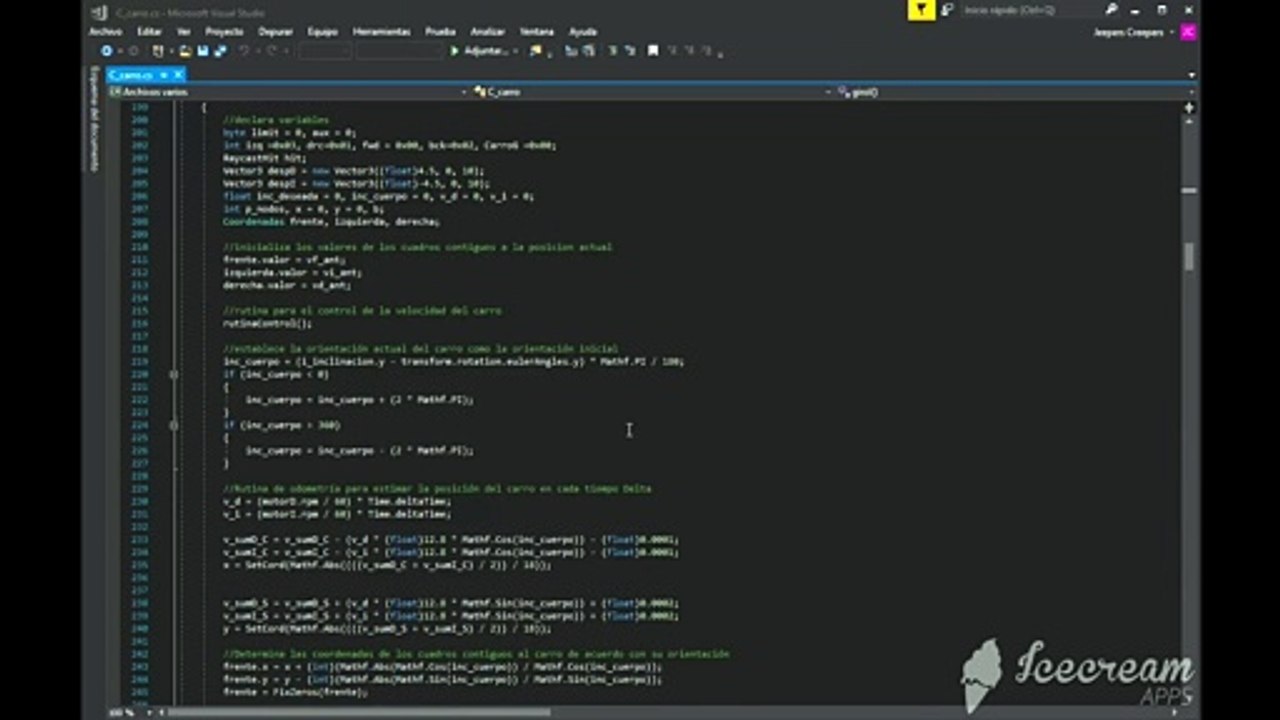1280x720 pixels.
Task: Open the feedback icon beside the flag
Action: 947,10
